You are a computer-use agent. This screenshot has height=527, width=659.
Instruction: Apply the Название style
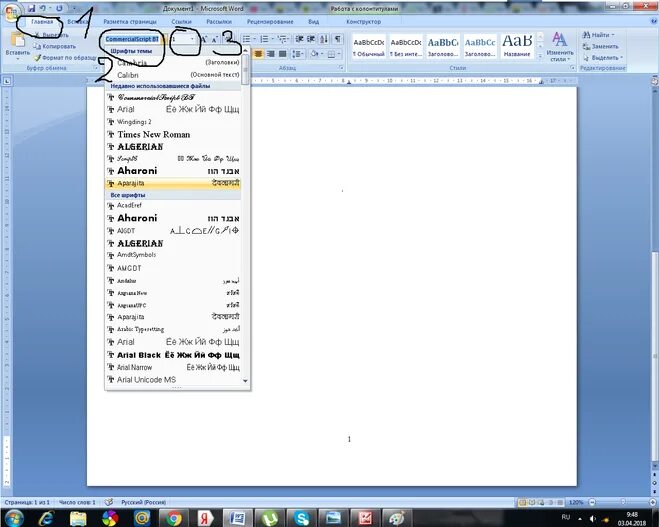[x=517, y=46]
